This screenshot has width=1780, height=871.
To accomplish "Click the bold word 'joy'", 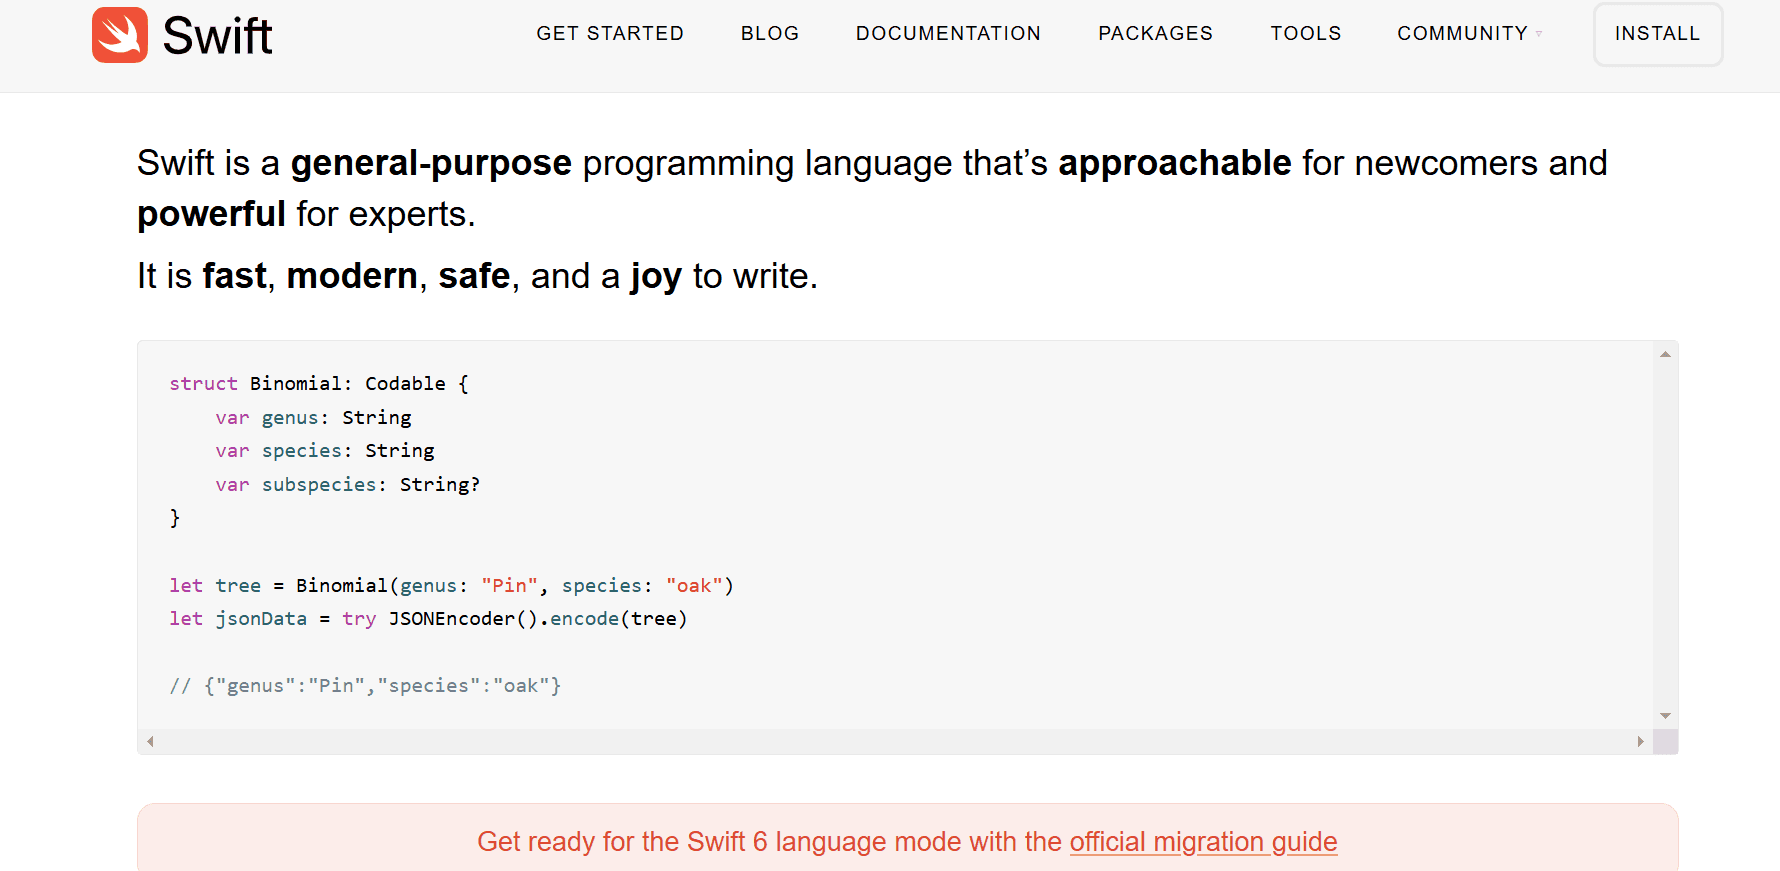I will tap(656, 276).
